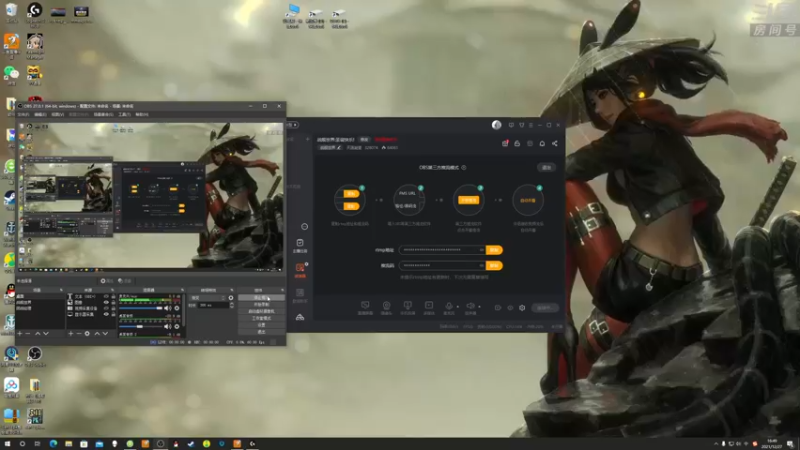The width and height of the screenshot is (800, 450).
Task: Open second menu in OBS menu bar
Action: pos(40,114)
